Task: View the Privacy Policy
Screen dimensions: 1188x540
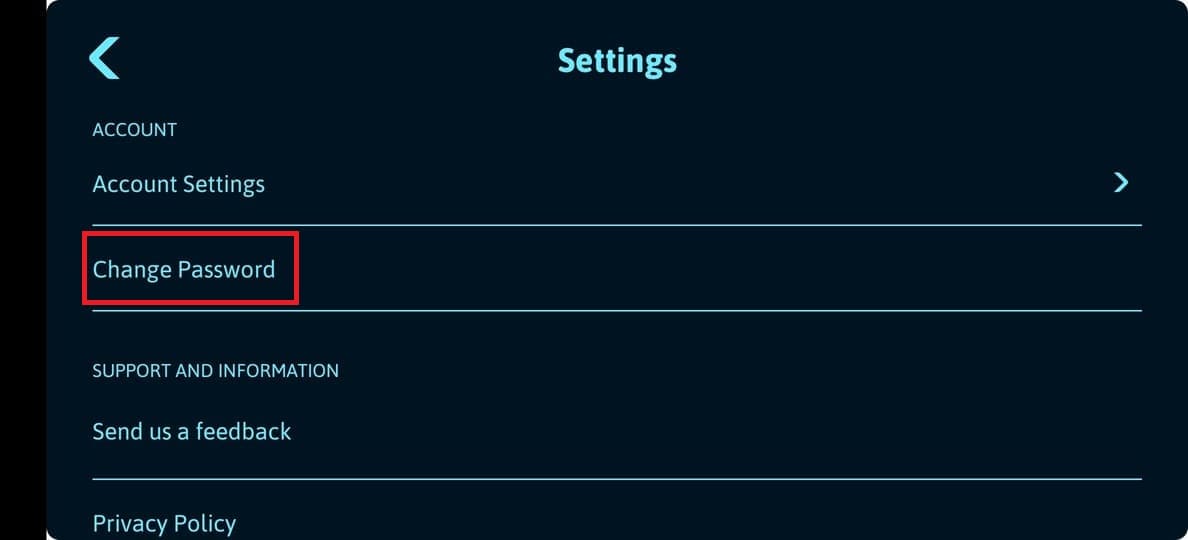Action: [x=164, y=523]
